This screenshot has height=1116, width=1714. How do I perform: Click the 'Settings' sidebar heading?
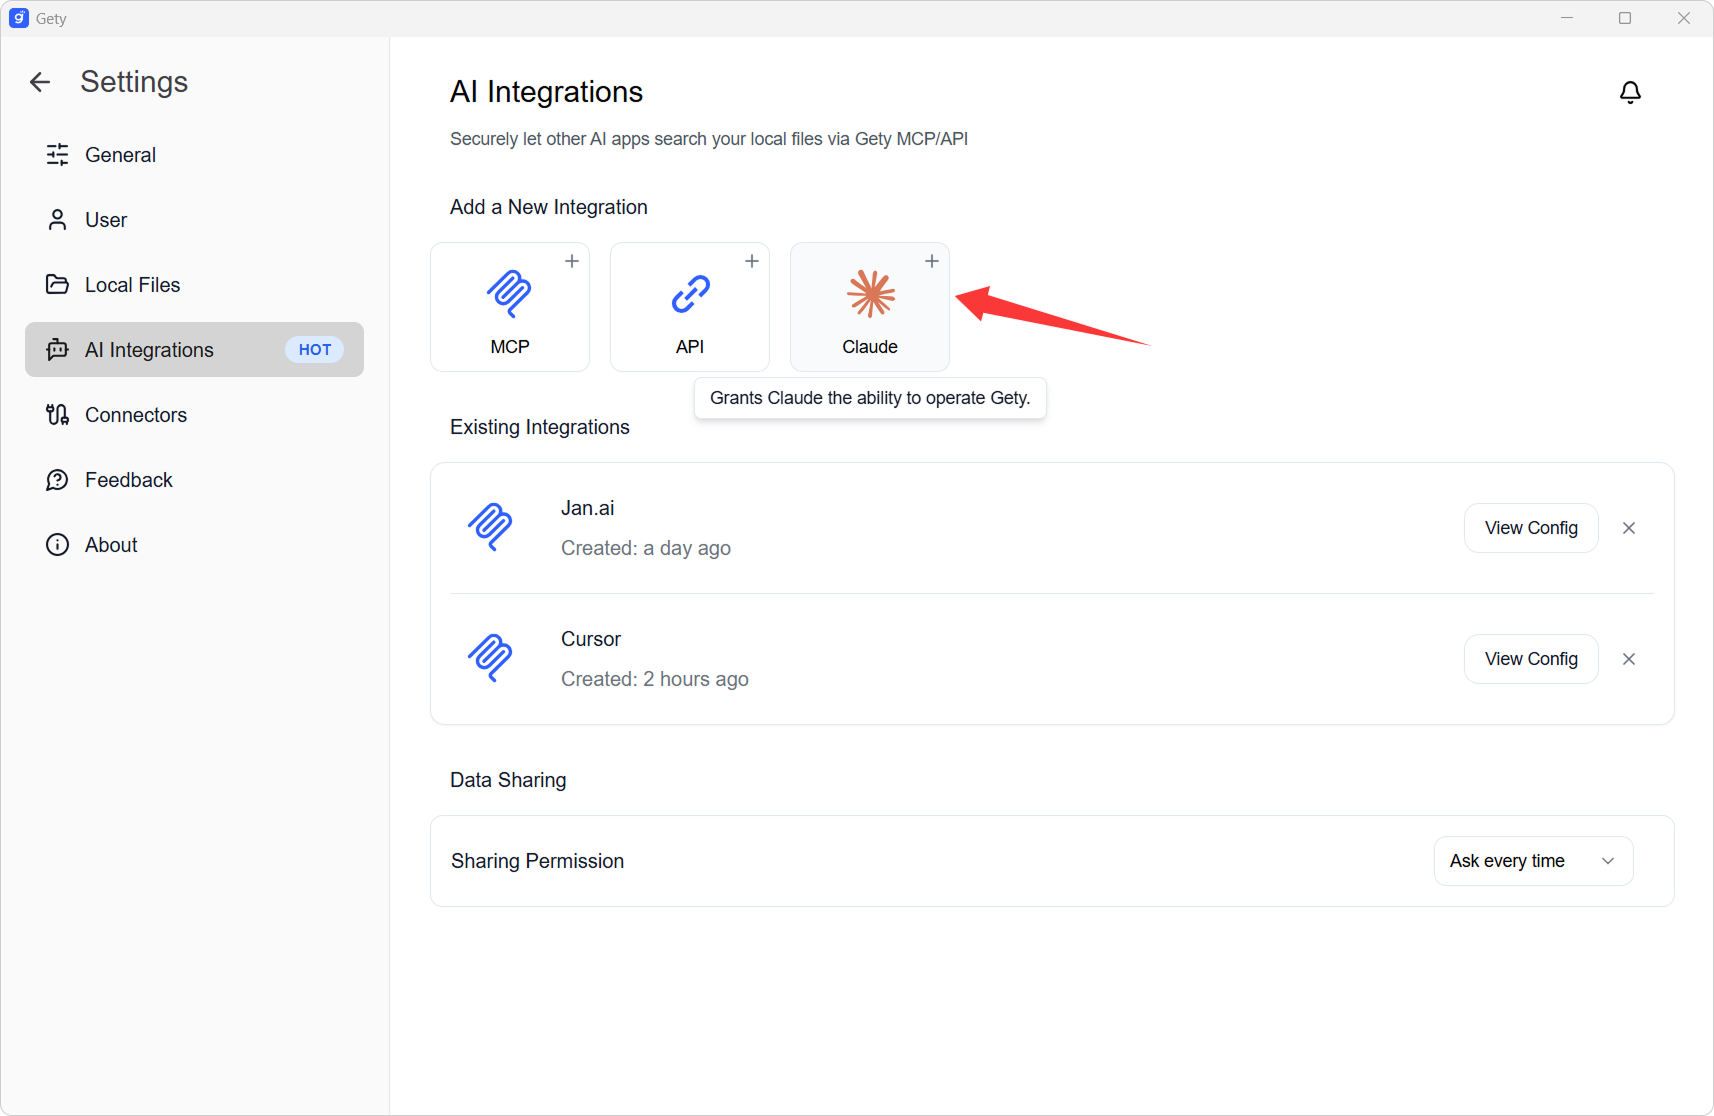coord(134,82)
